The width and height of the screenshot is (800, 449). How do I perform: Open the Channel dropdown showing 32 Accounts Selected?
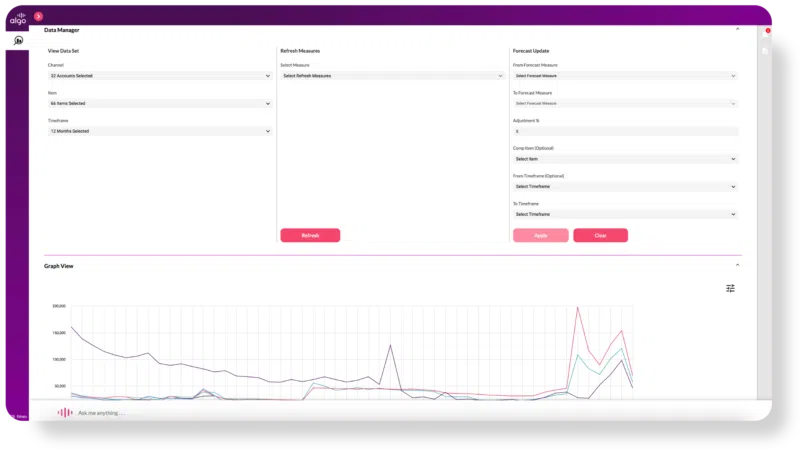[160, 75]
